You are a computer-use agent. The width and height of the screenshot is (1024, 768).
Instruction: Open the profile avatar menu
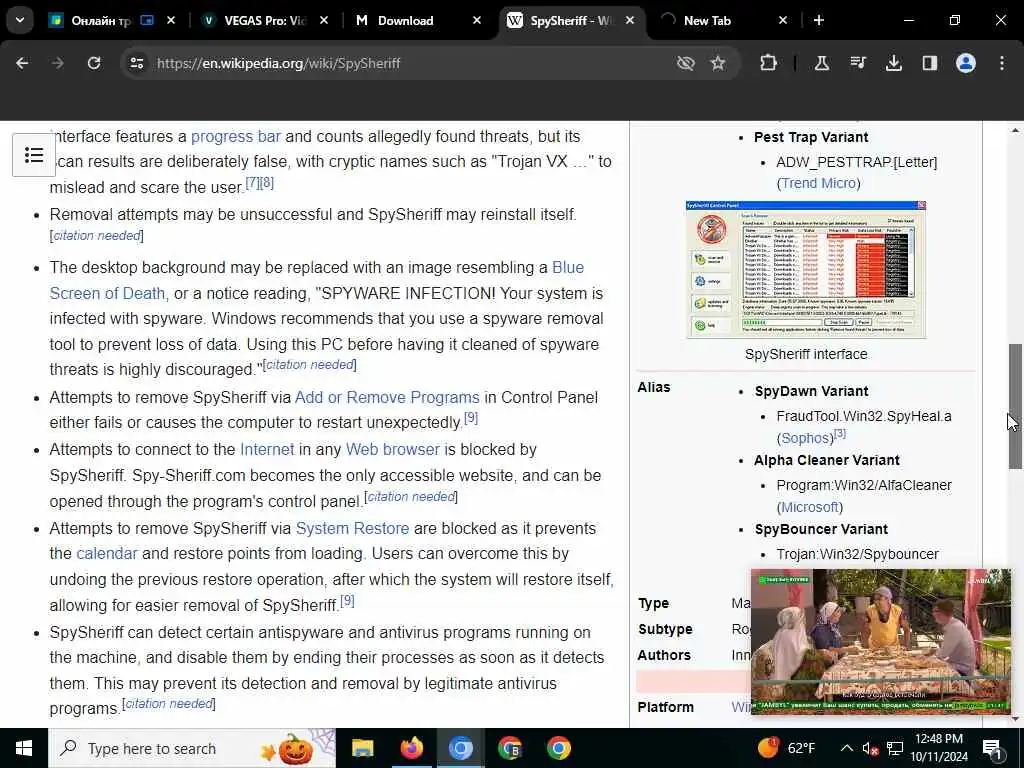click(966, 63)
